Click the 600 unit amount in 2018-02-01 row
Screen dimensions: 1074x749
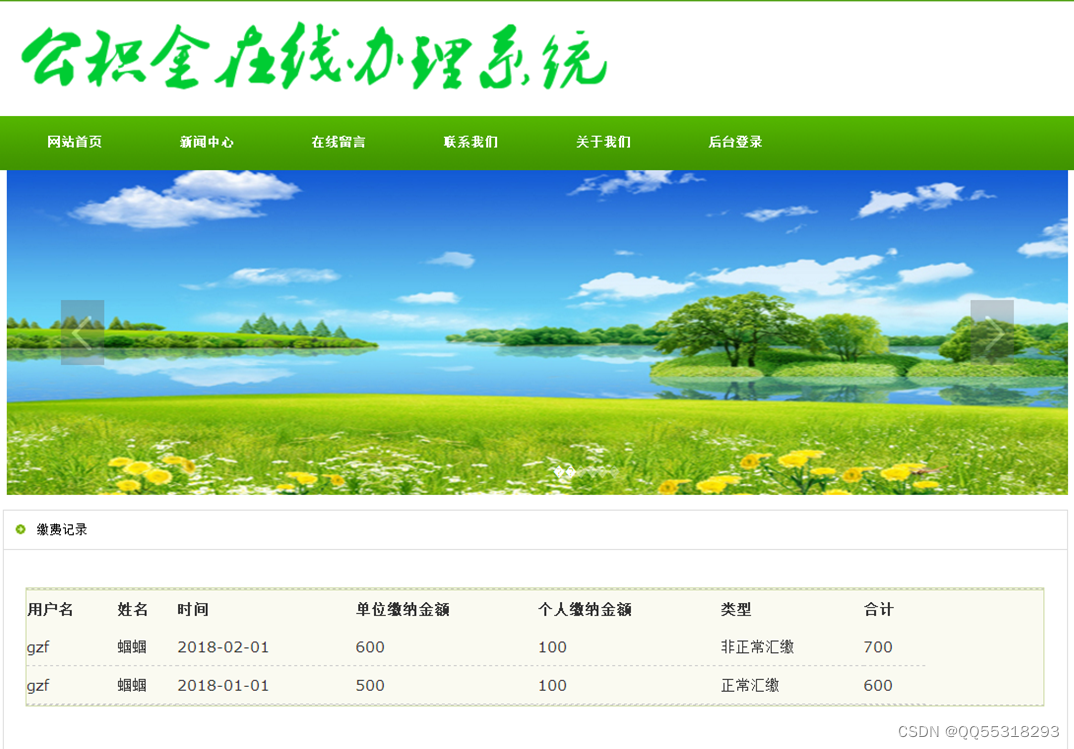pyautogui.click(x=370, y=647)
